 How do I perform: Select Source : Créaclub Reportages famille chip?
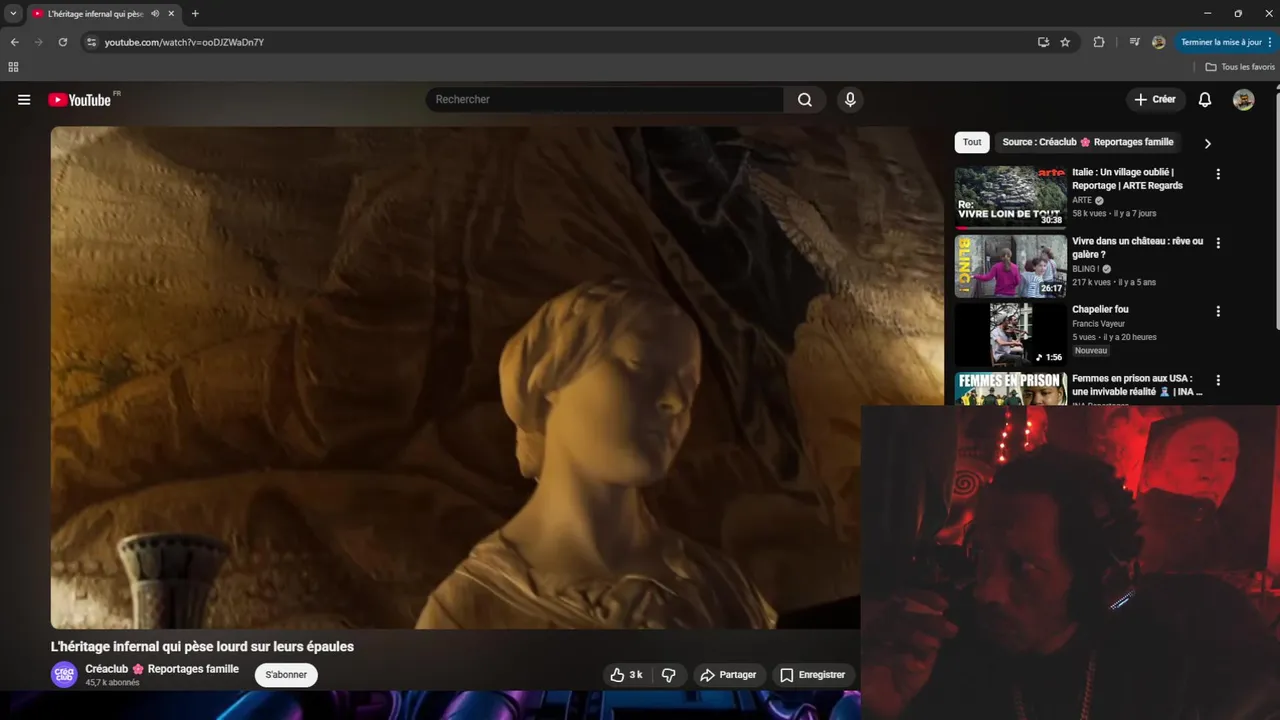tap(1088, 142)
